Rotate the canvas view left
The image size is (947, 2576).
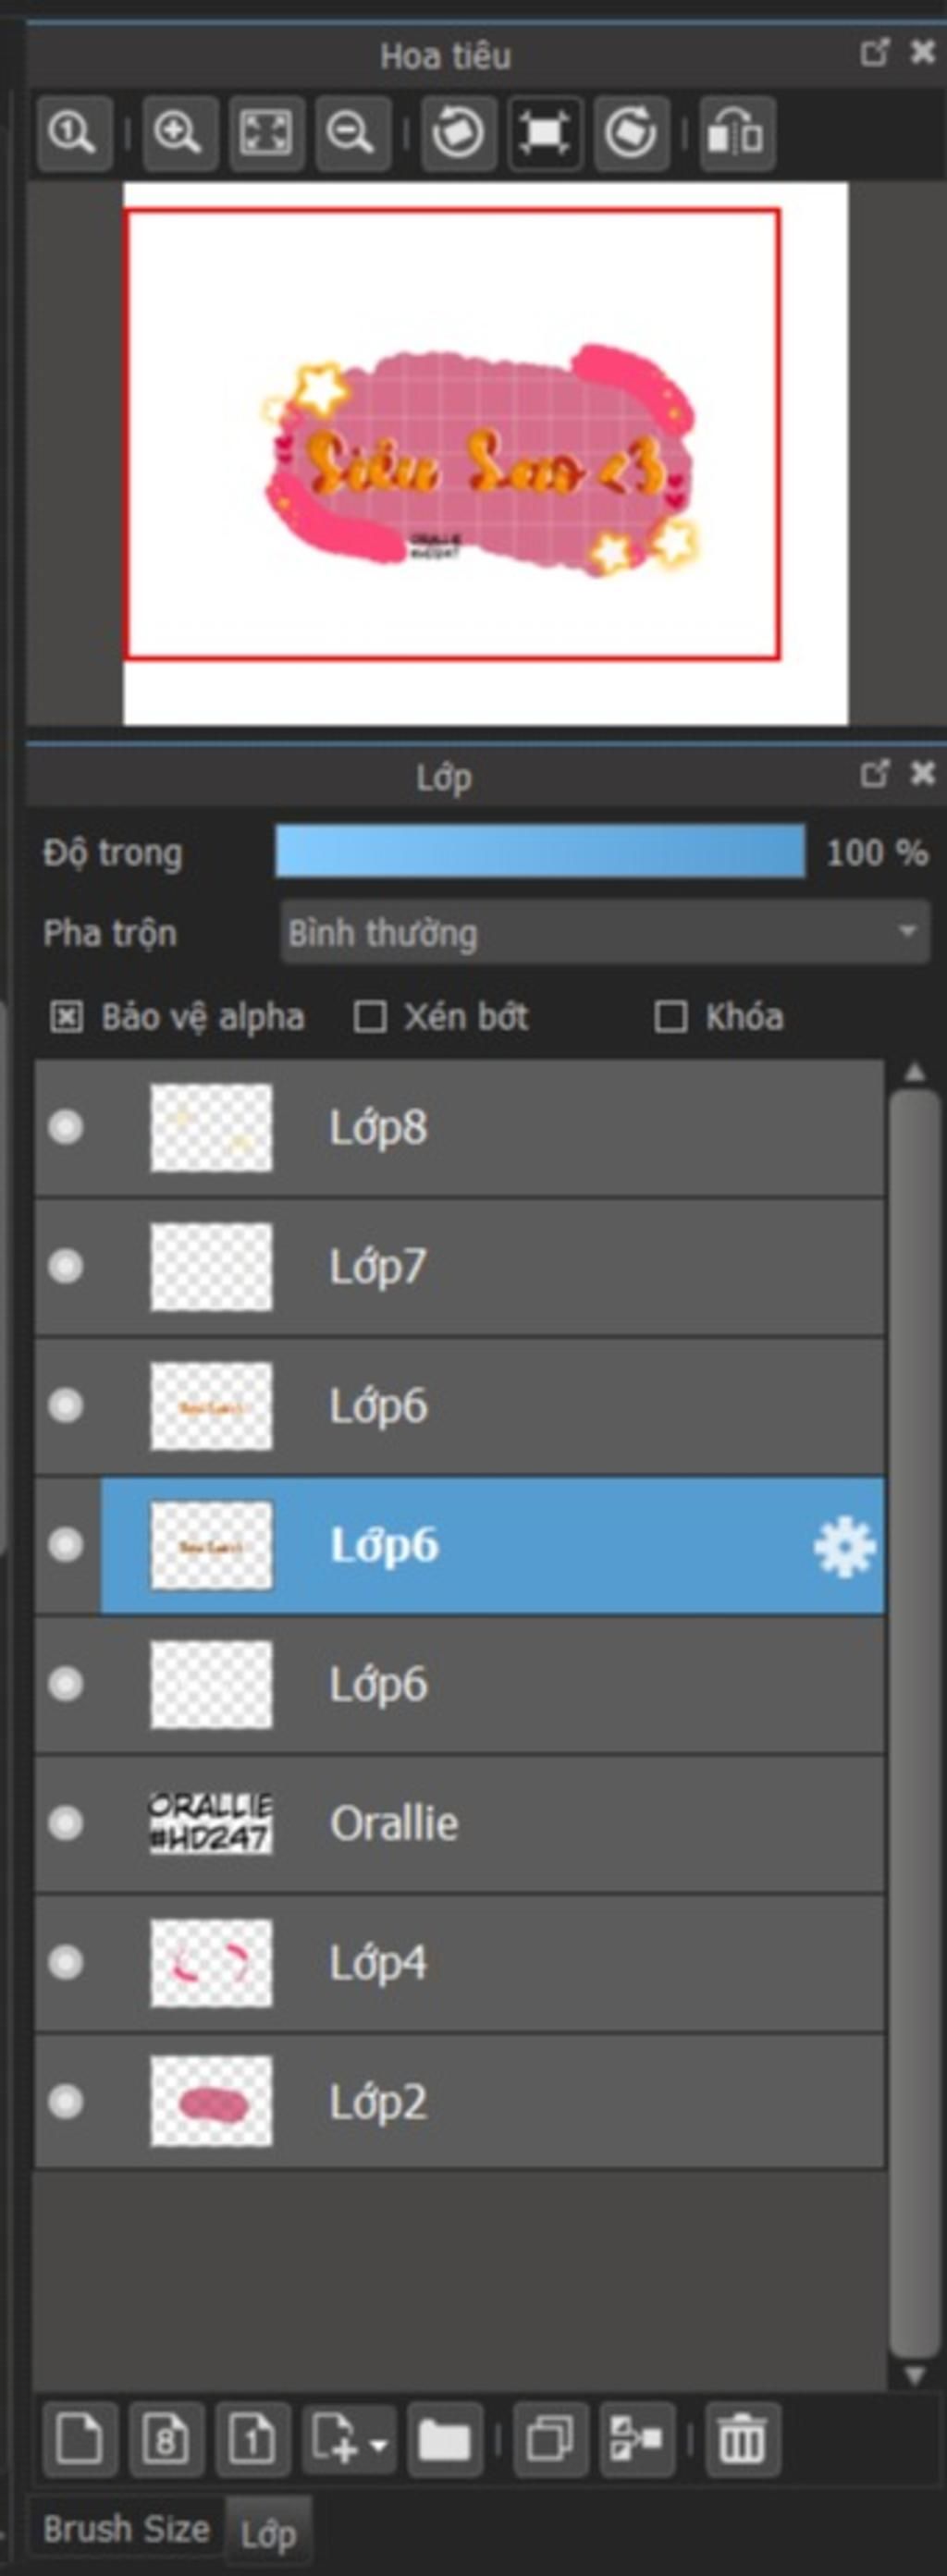459,134
